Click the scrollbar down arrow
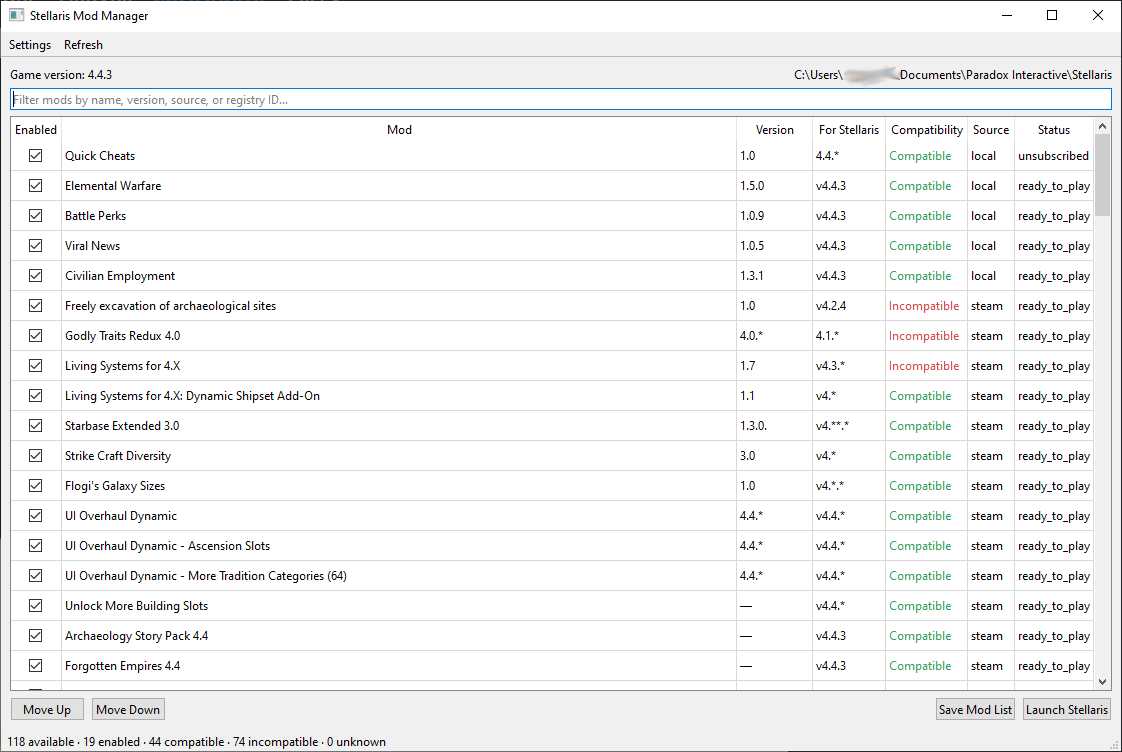 pos(1103,682)
